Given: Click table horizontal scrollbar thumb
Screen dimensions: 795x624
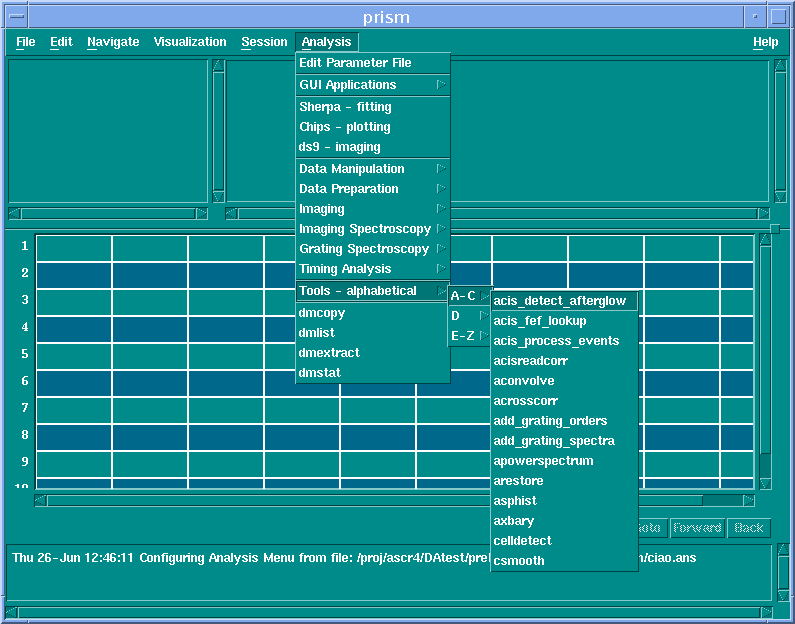Looking at the screenshot, I should coord(375,501).
